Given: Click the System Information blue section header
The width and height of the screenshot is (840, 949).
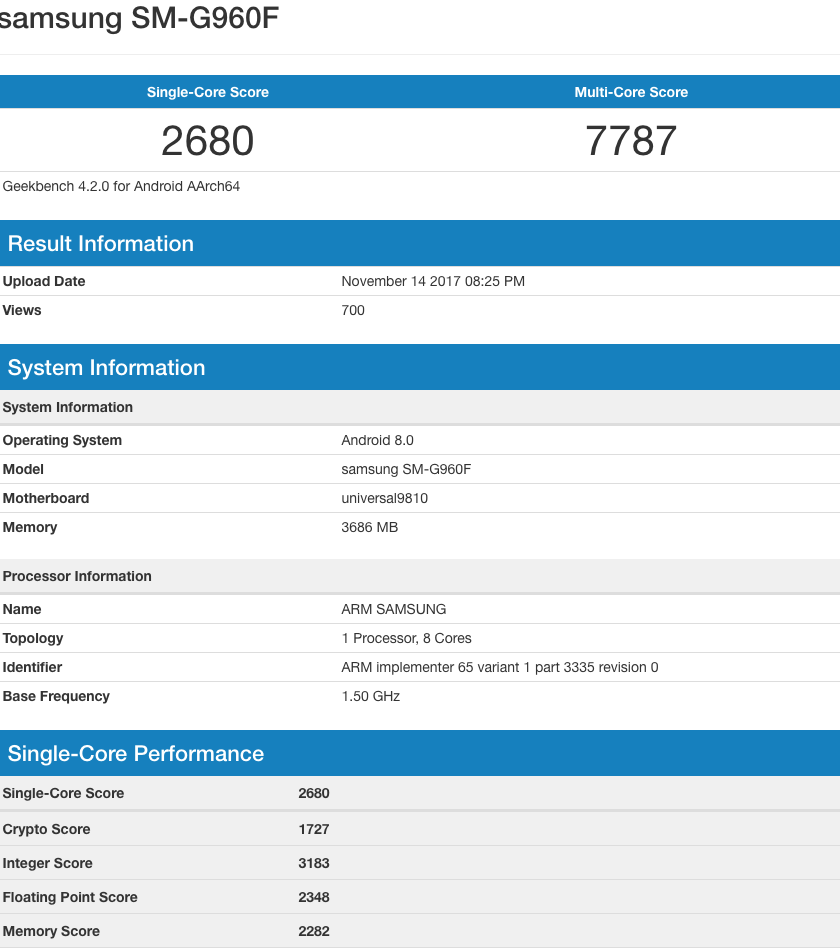Looking at the screenshot, I should (107, 368).
